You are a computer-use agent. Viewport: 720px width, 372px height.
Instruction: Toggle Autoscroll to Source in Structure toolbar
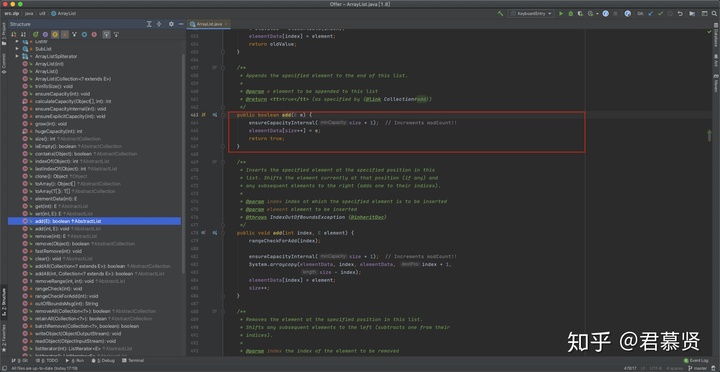(x=106, y=34)
